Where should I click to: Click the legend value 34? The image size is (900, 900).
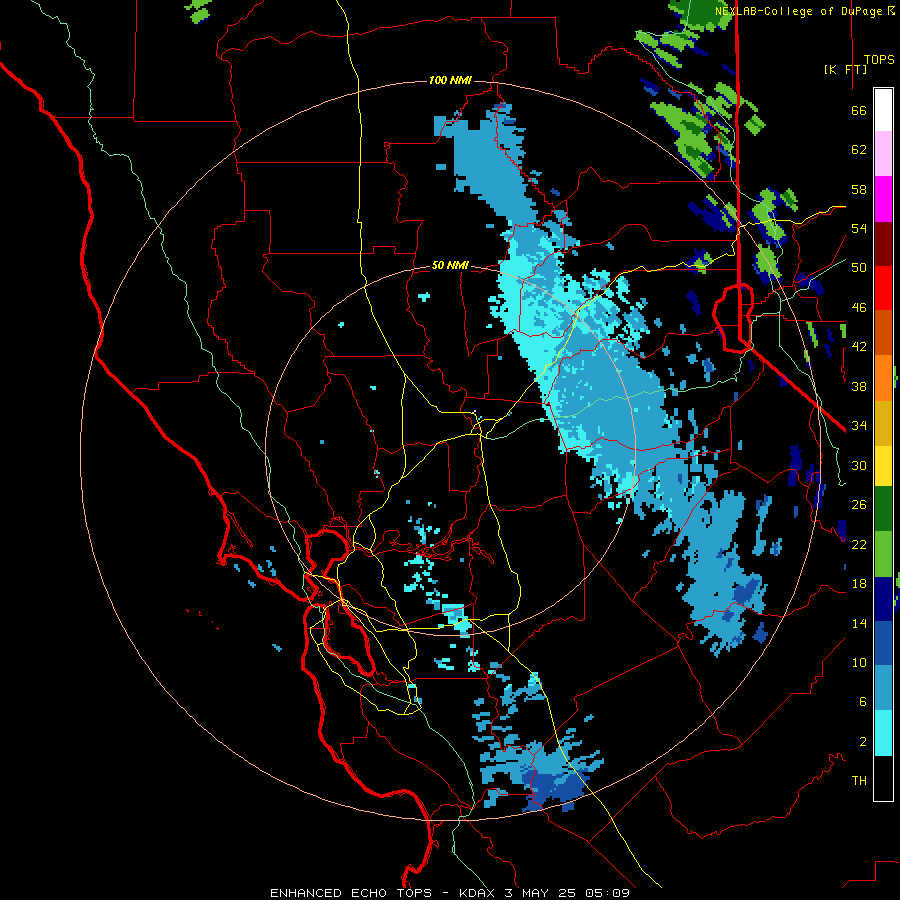click(859, 426)
